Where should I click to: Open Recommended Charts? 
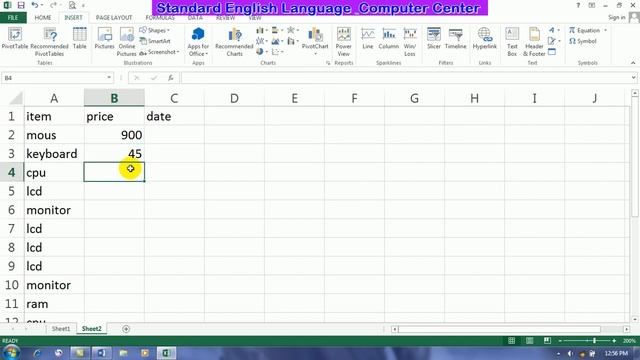tap(234, 42)
